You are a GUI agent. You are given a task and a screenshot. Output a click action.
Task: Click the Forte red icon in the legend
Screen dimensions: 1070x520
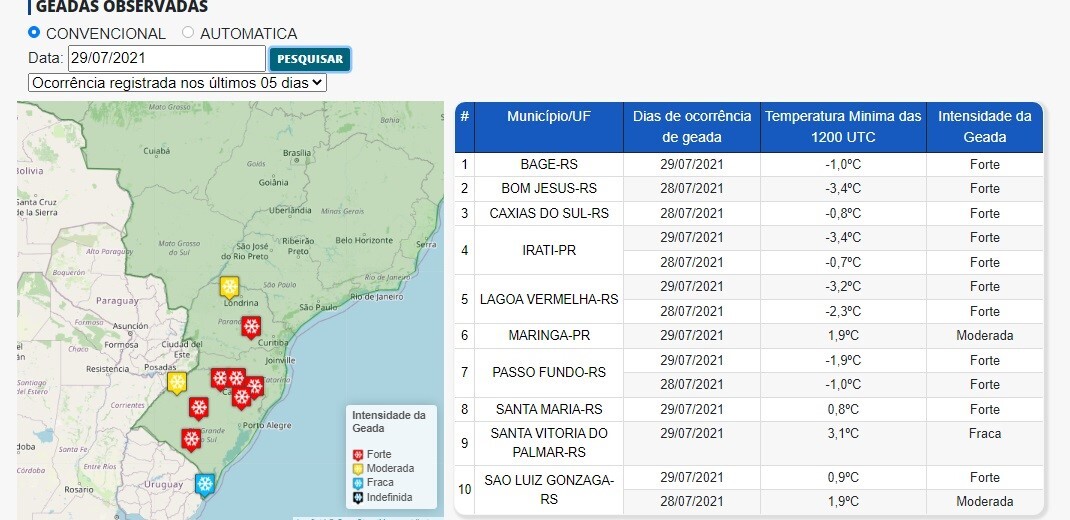[x=359, y=454]
